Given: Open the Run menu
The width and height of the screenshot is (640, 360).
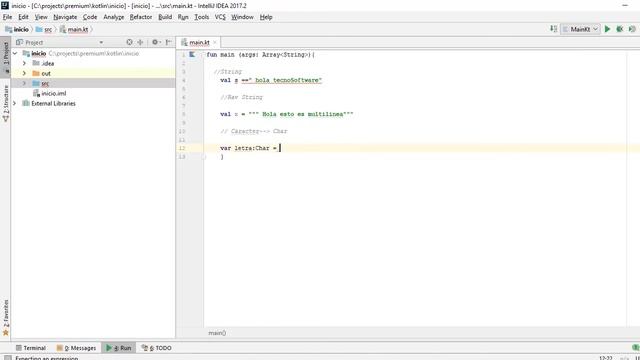Looking at the screenshot, I should [183, 17].
